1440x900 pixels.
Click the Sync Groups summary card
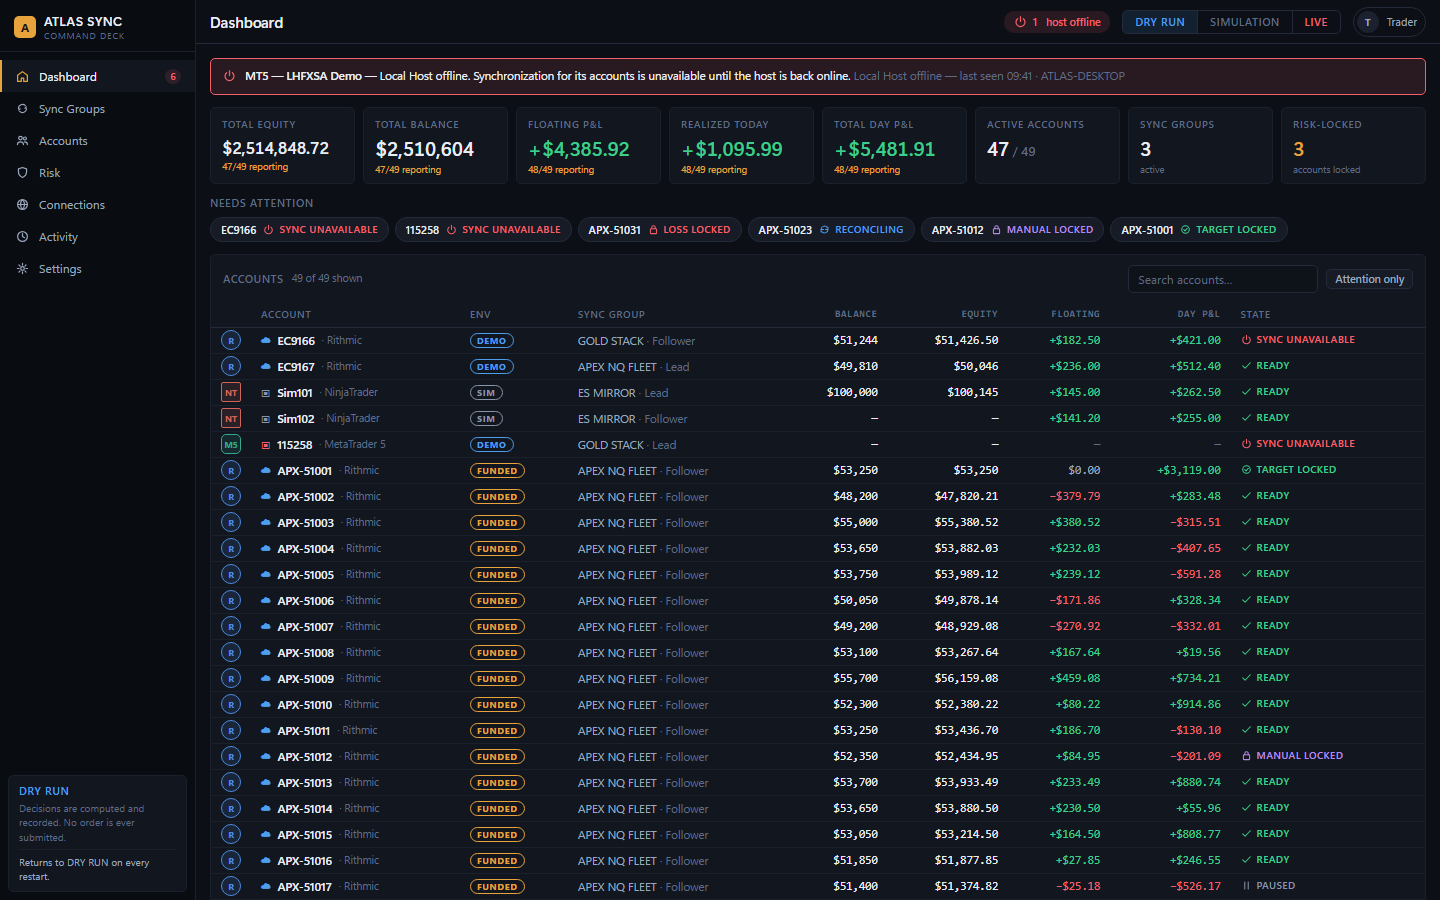coord(1200,146)
